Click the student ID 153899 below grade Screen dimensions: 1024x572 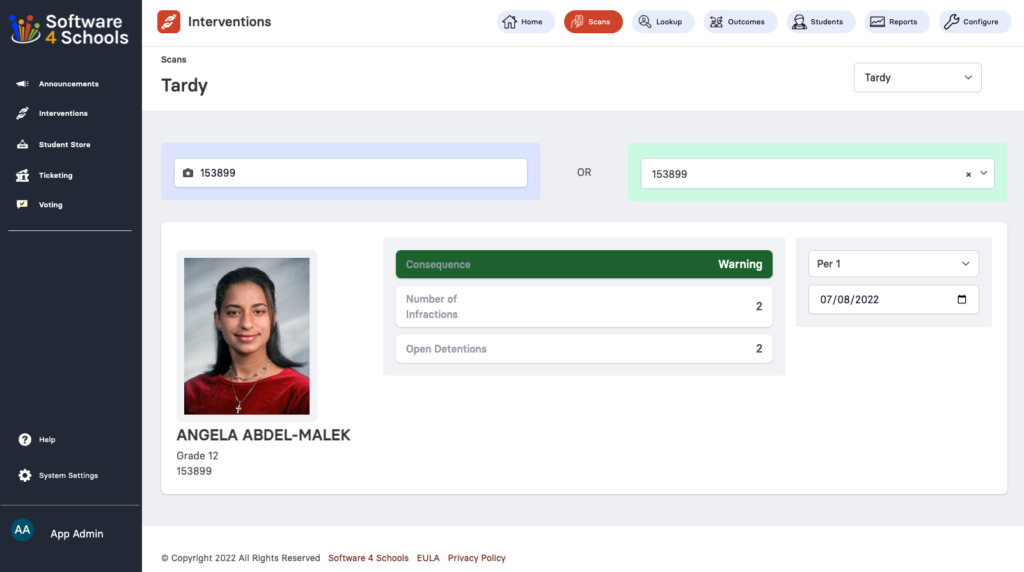pyautogui.click(x=194, y=471)
